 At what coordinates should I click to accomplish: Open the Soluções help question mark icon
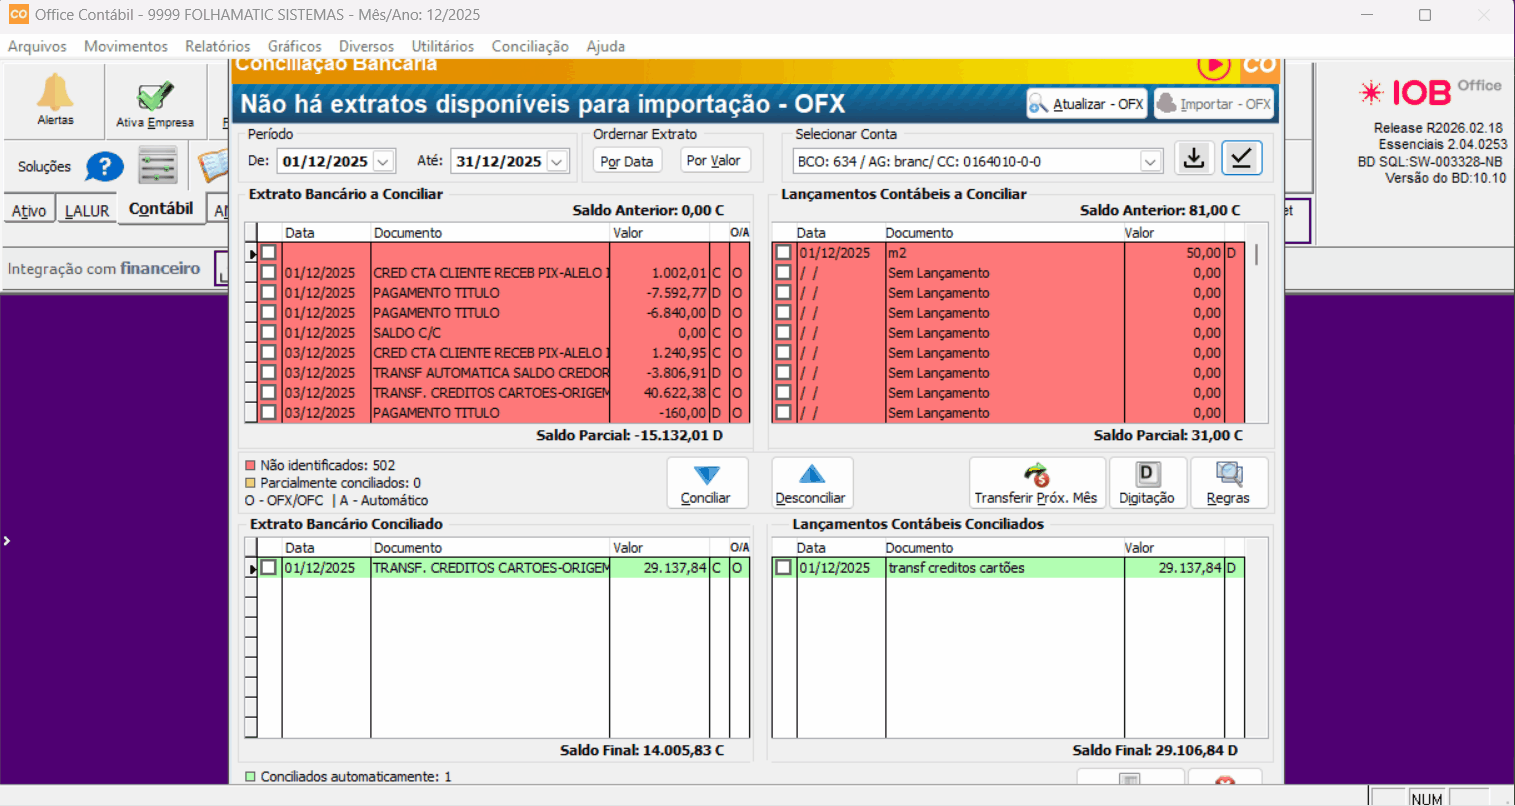104,167
